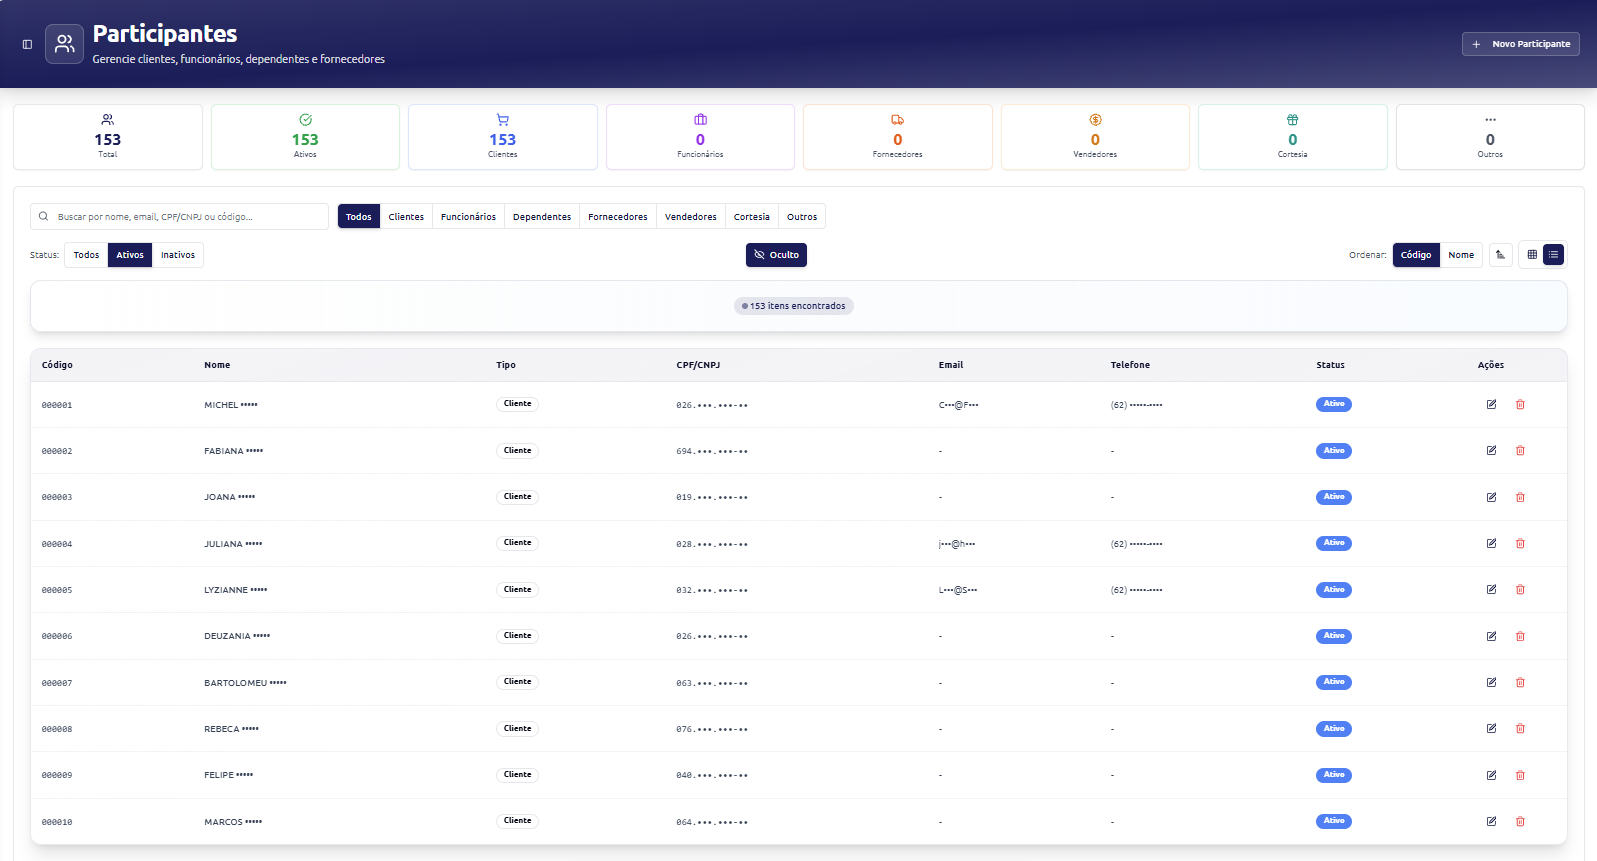Screen dimensions: 1597x861
Task: Toggle the sidebar panel icon
Action: click(x=27, y=44)
